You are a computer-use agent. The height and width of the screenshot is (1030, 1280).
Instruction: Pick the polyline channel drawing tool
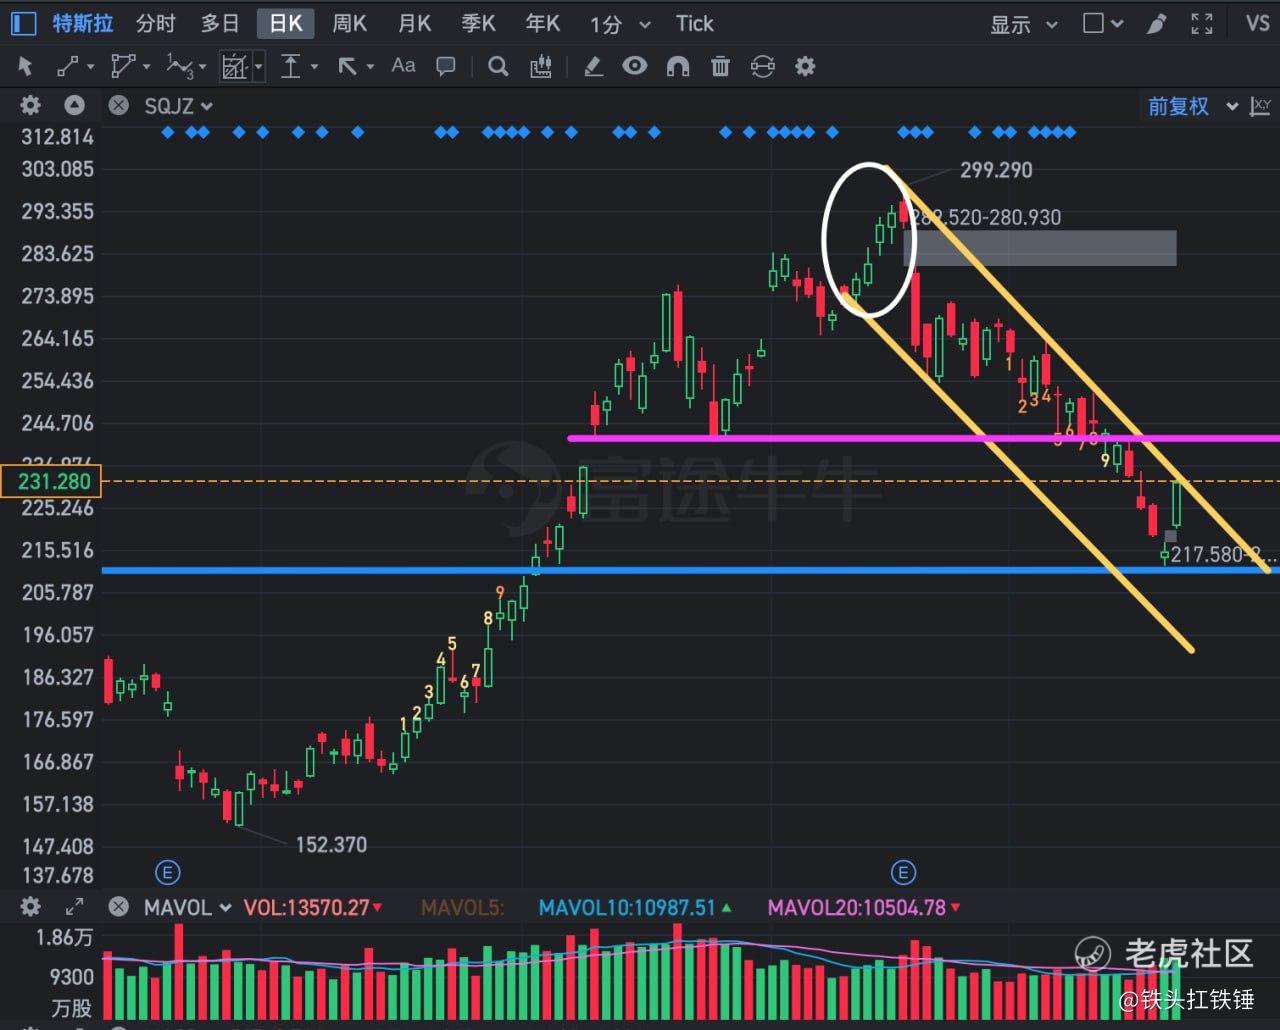(x=124, y=67)
